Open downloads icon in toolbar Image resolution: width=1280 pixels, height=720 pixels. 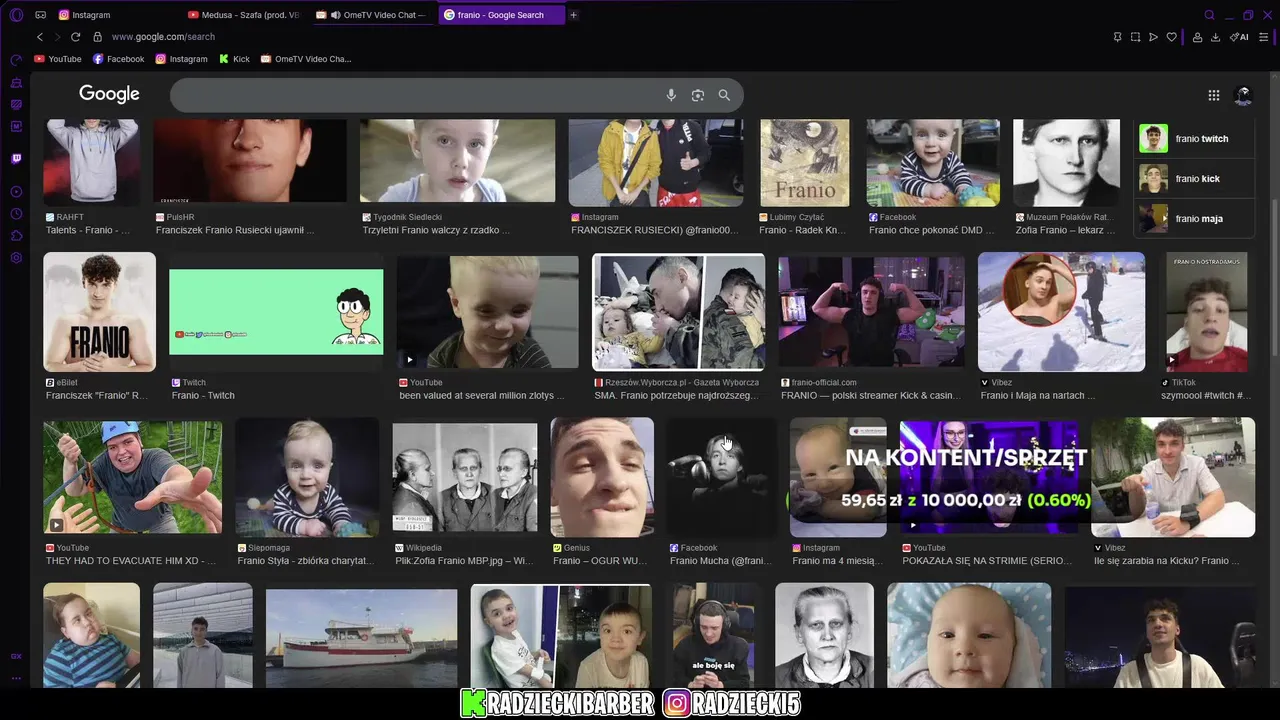point(1215,37)
